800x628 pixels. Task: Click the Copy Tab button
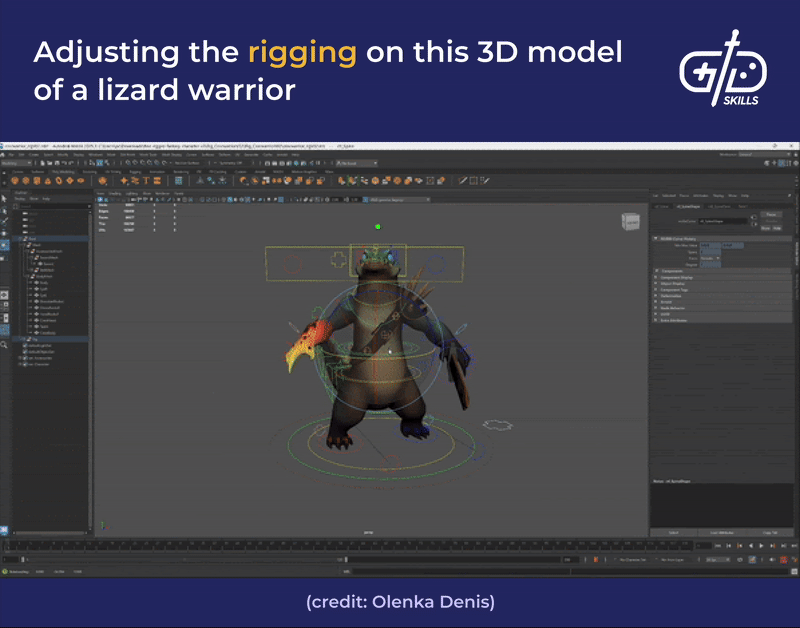tap(770, 533)
